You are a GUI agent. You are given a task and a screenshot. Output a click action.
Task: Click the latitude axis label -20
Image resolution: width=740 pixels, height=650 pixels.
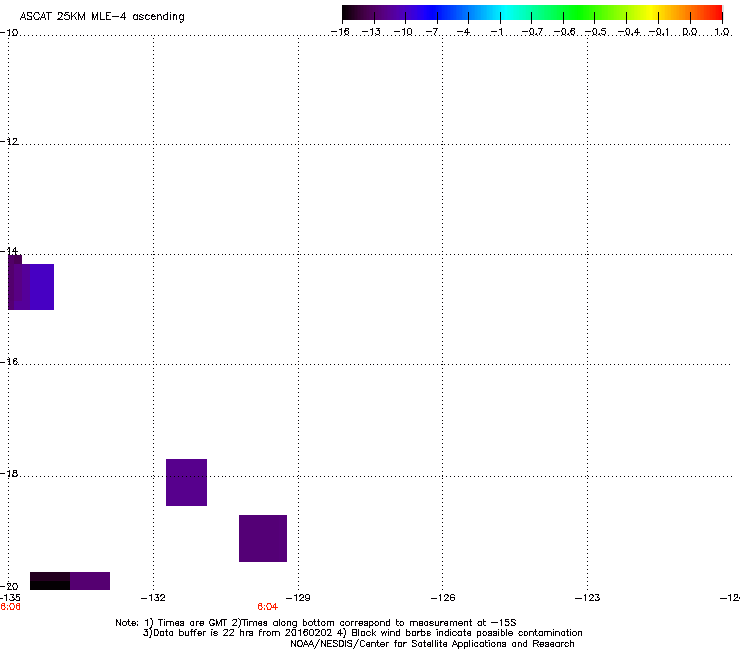pos(9,586)
